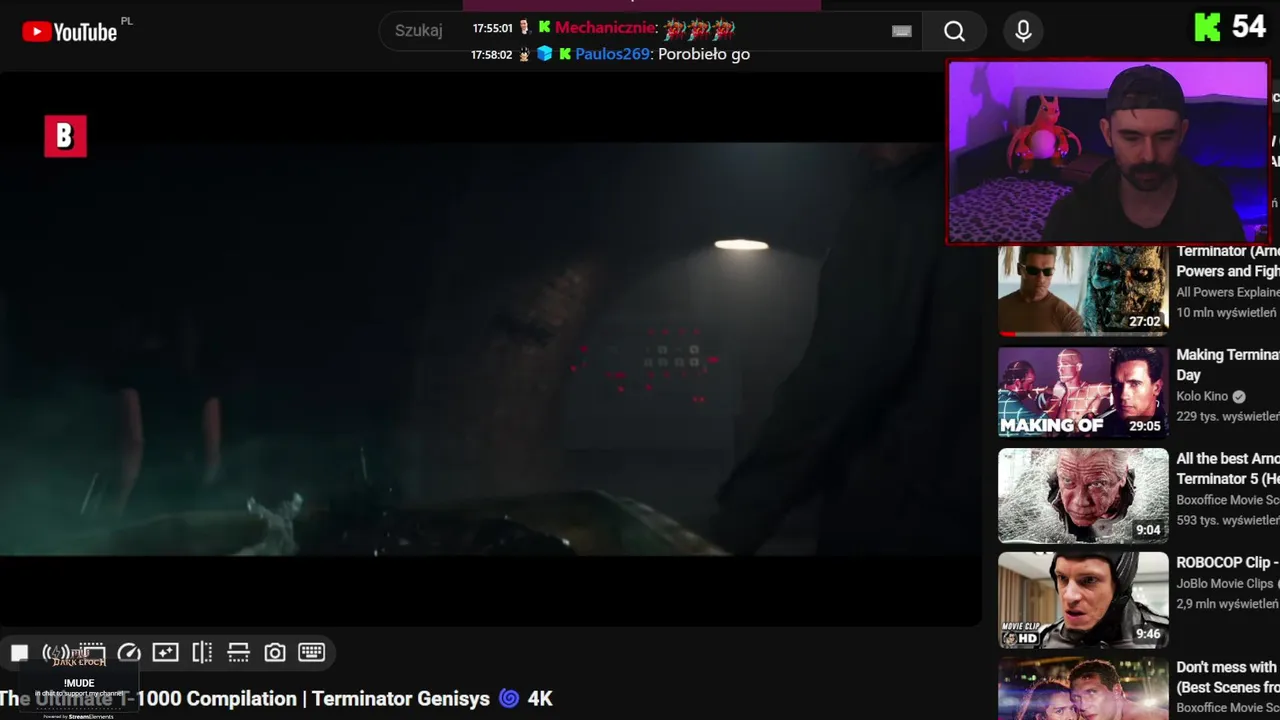Show keyboard shortcuts icon

[311, 653]
